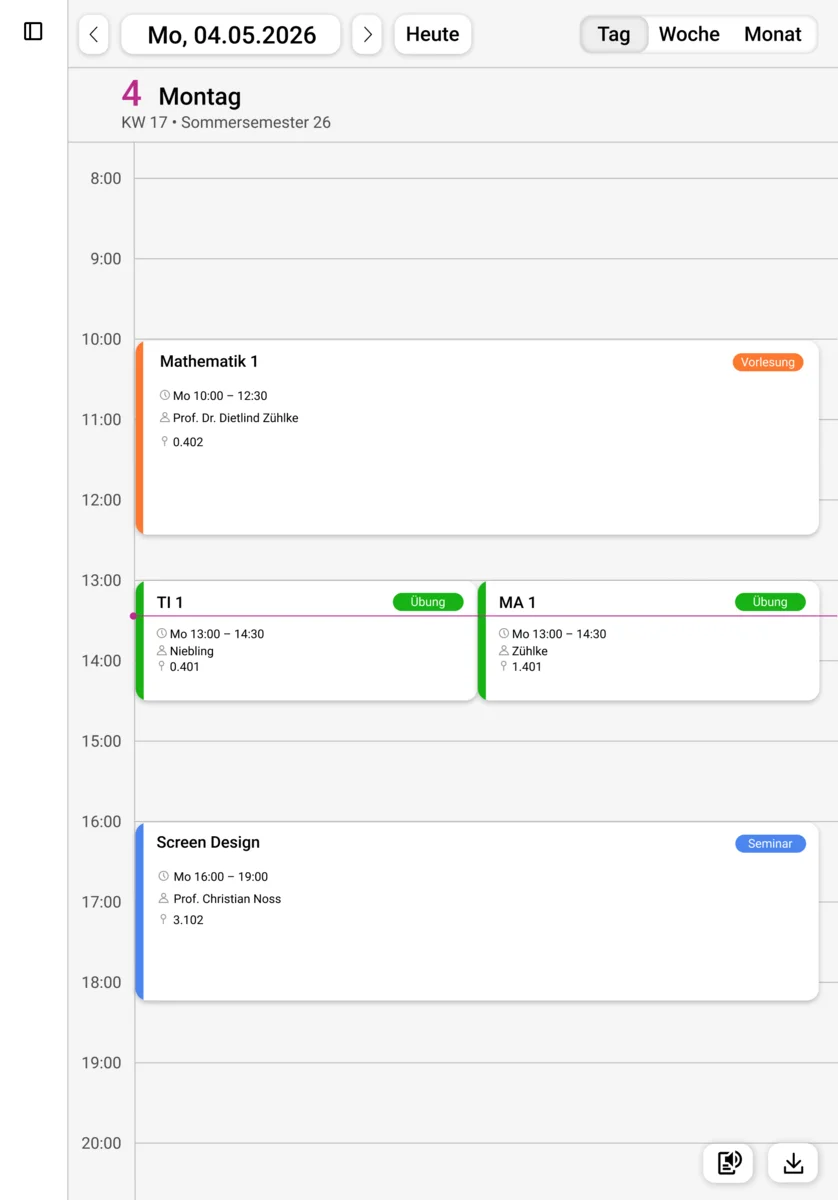Toggle the sidebar panel icon

pos(33,32)
